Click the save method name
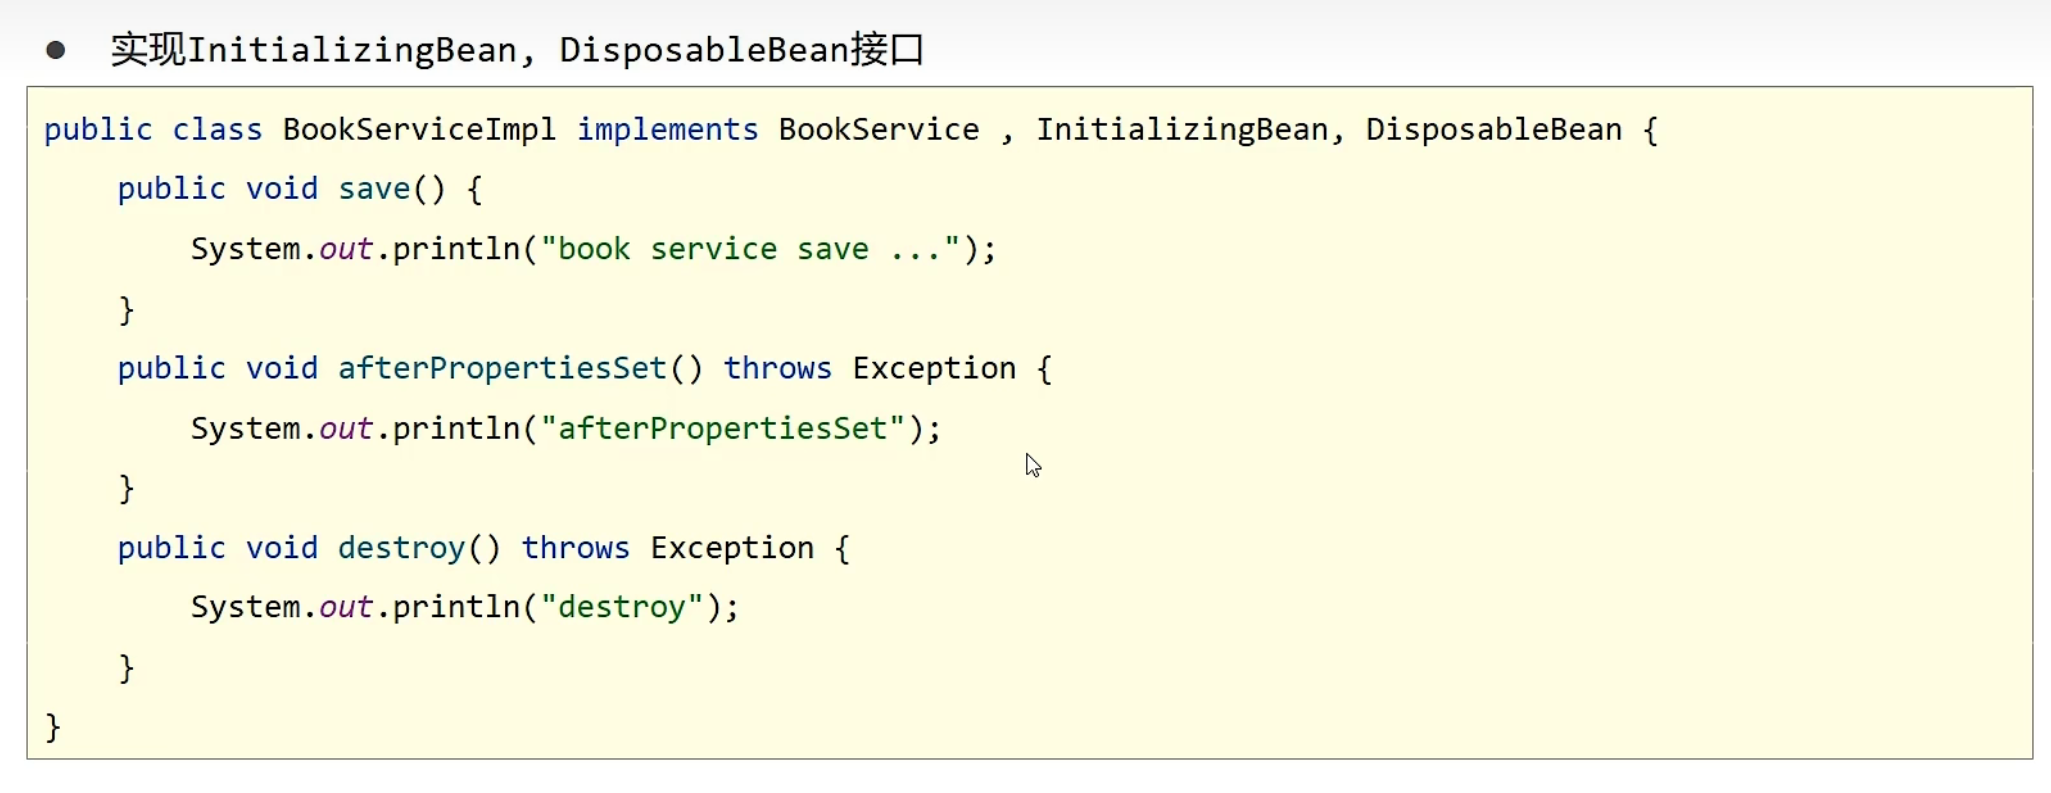 pos(374,189)
